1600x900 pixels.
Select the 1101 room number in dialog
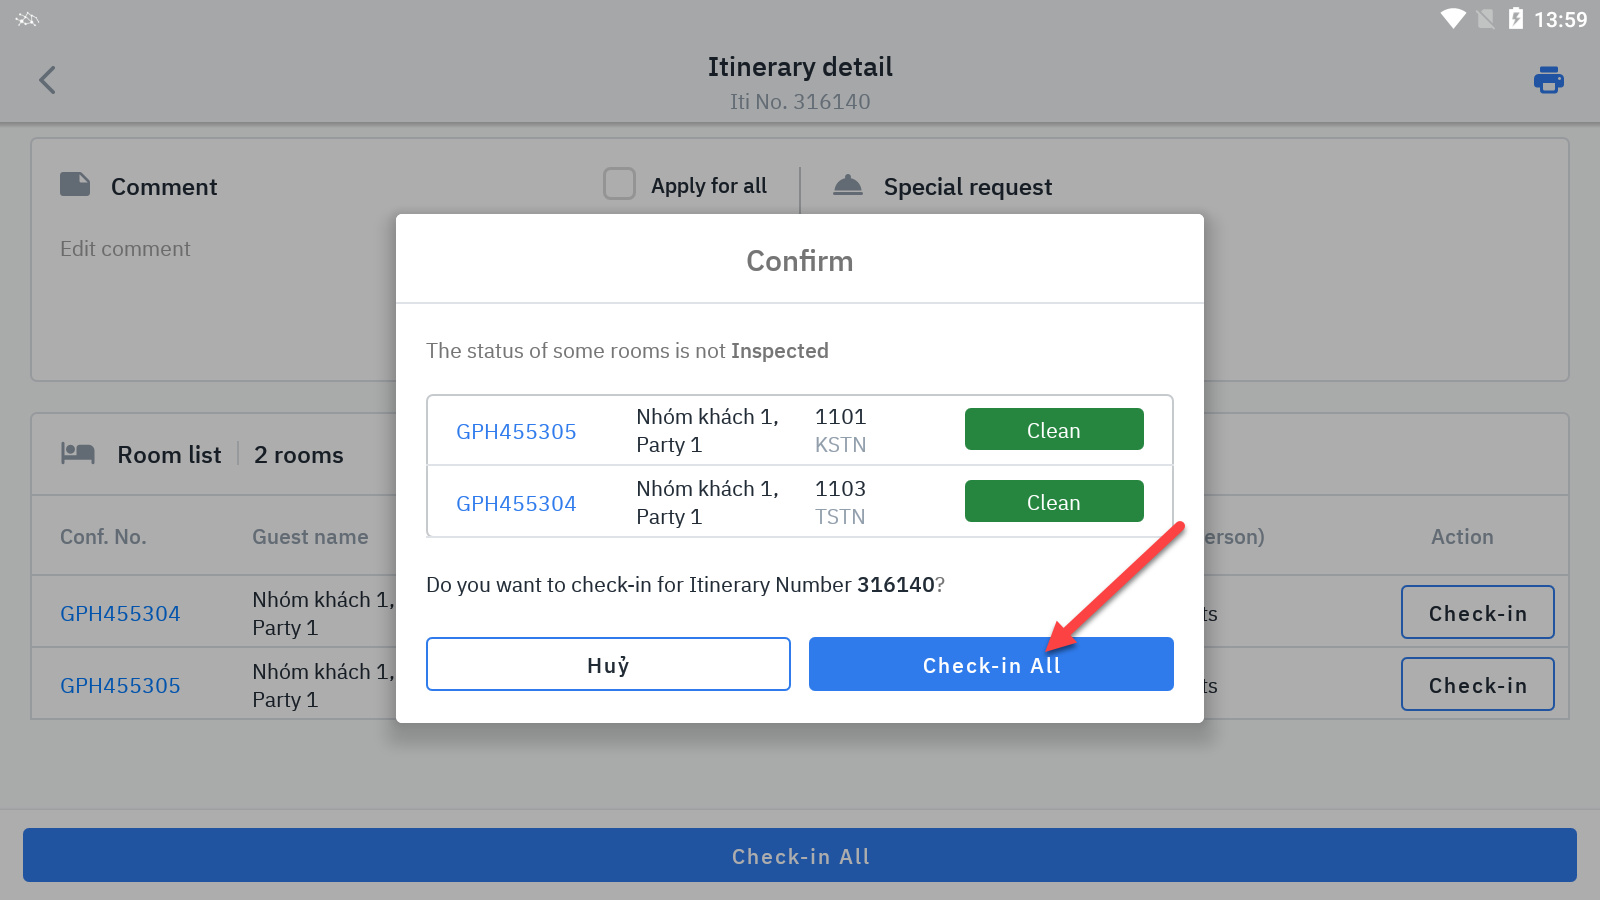(x=840, y=417)
